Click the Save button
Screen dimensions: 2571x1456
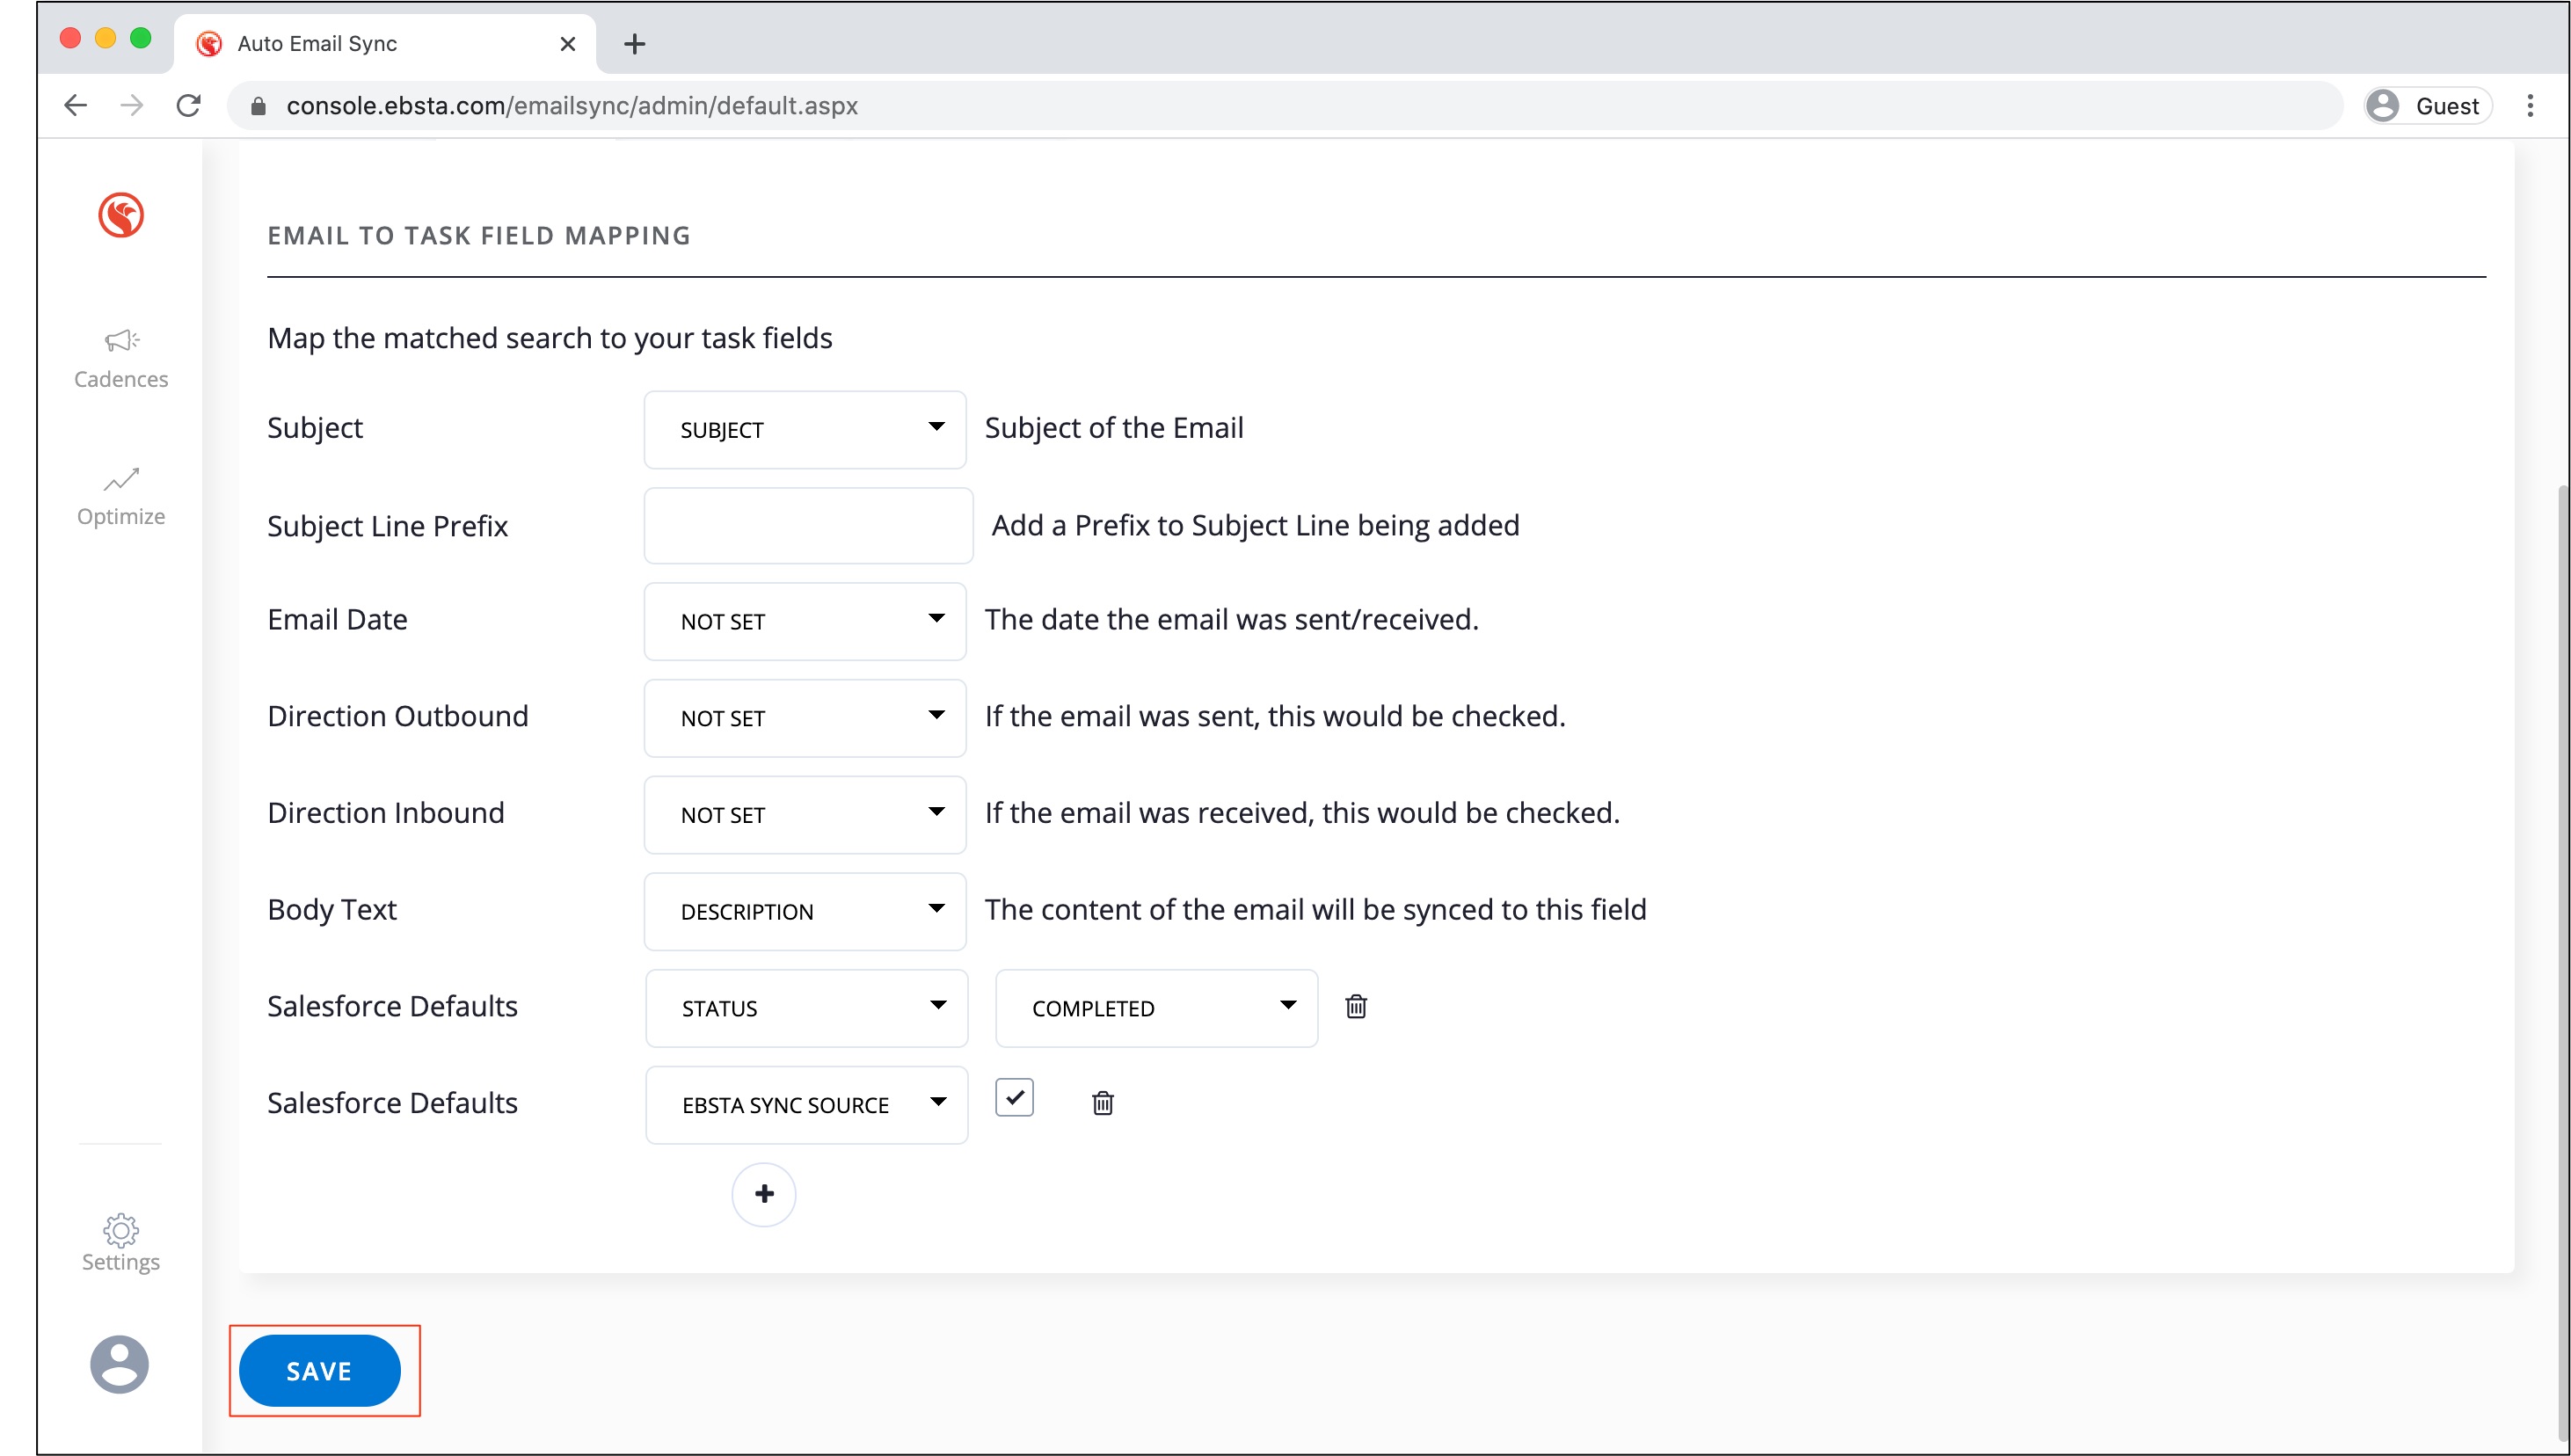coord(319,1370)
